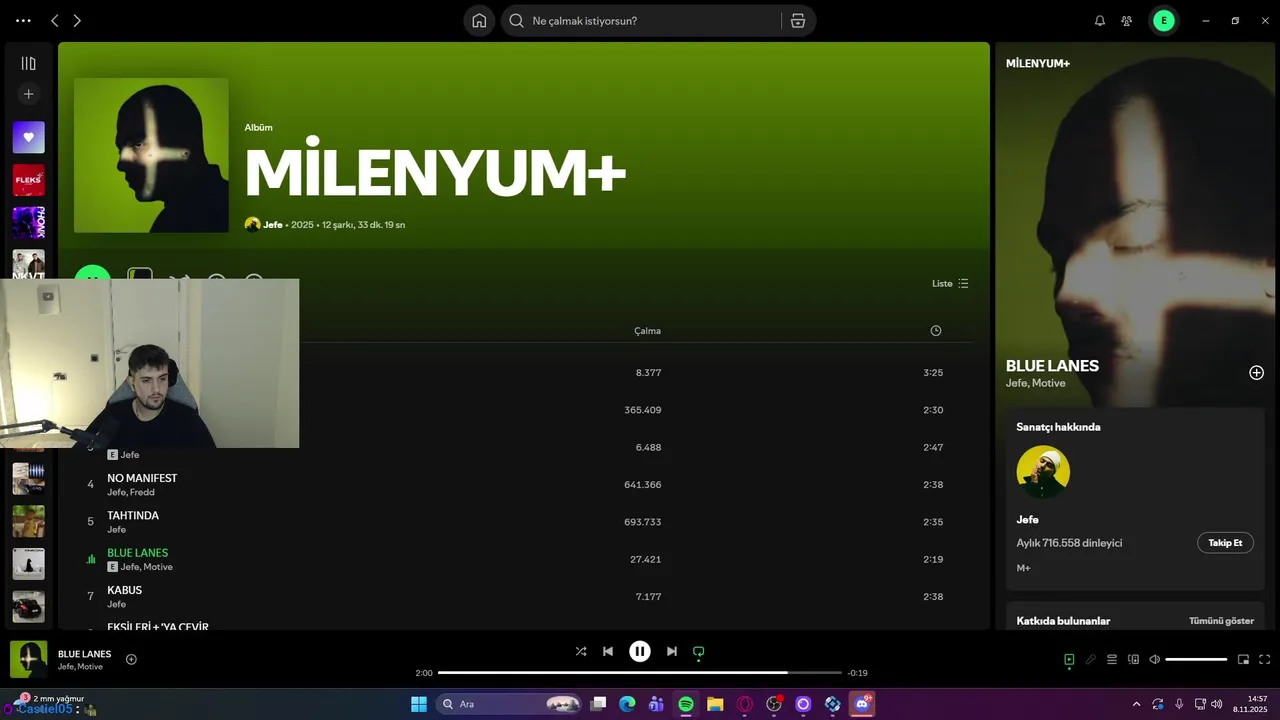
Task: Open Liked Songs heart playlist
Action: 29,137
